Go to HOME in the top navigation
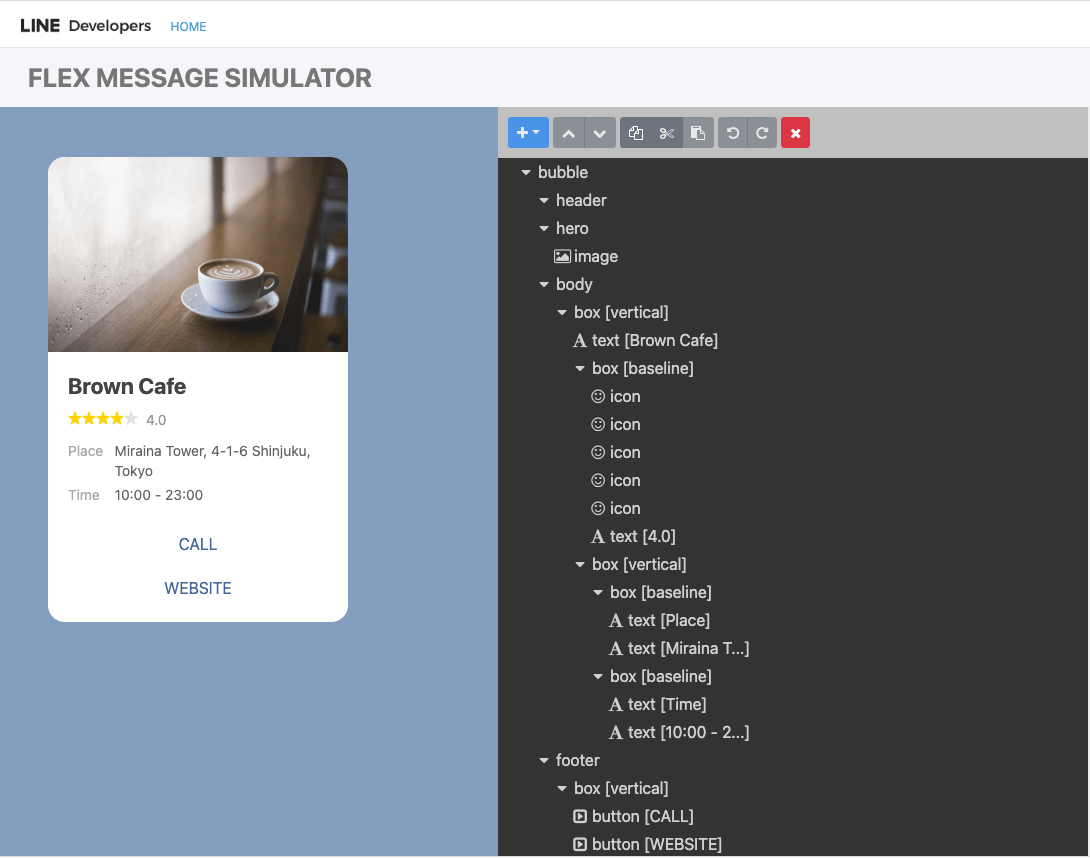The image size is (1090, 859). (188, 27)
